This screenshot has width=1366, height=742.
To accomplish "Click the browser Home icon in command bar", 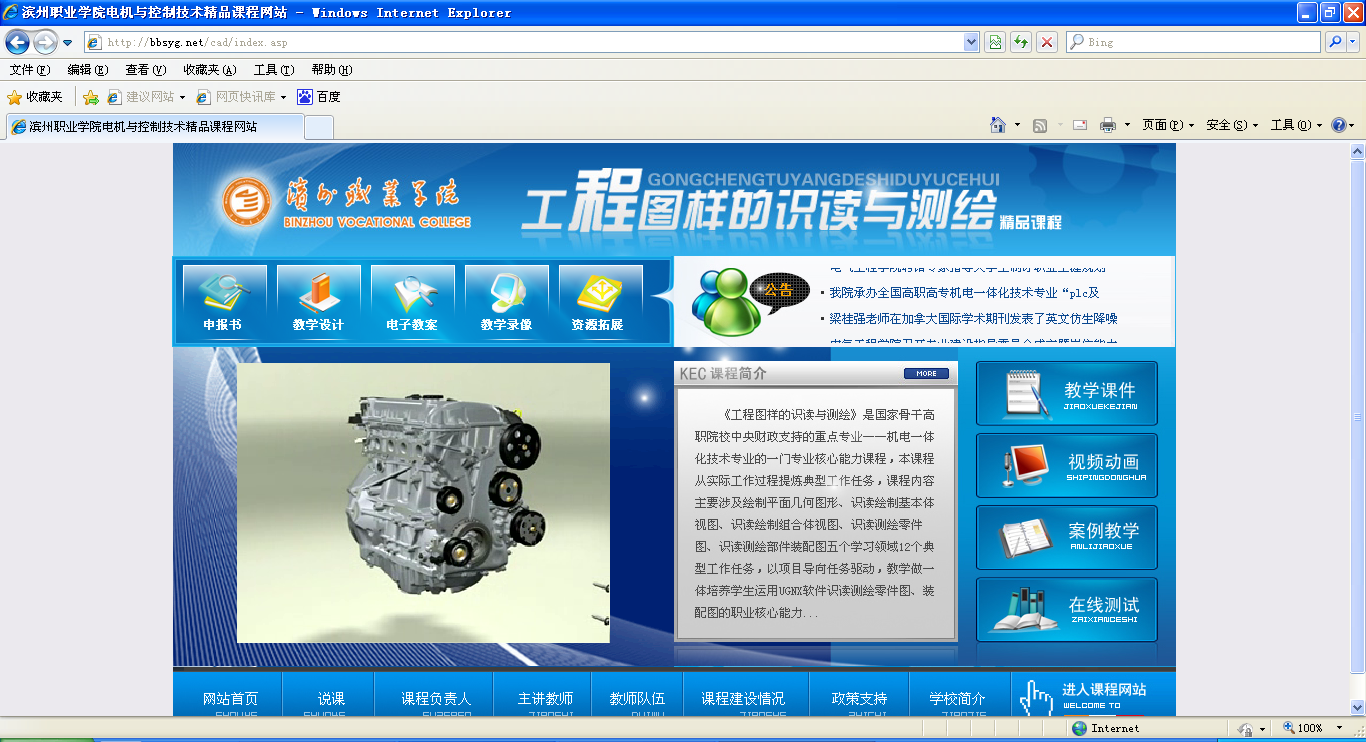I will [997, 125].
